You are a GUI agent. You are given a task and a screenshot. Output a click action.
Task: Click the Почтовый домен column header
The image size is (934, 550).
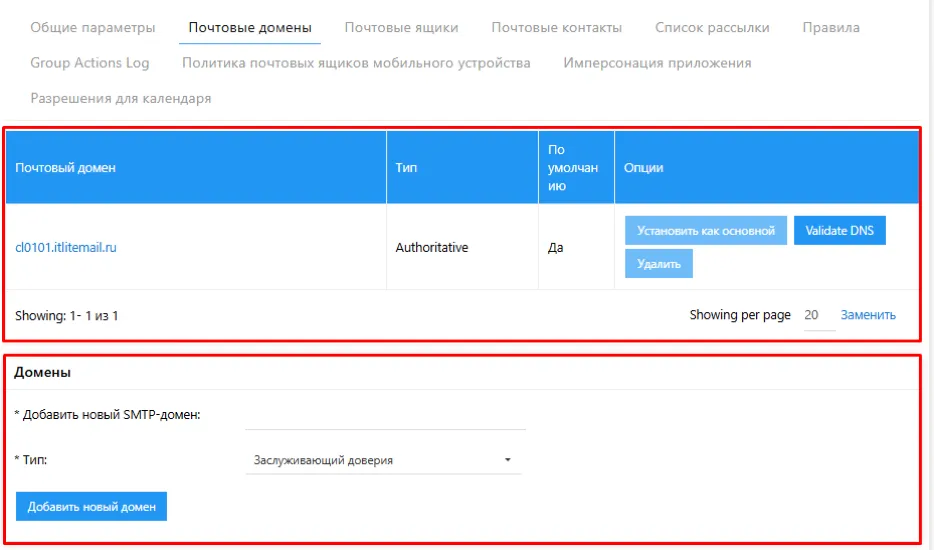(66, 168)
